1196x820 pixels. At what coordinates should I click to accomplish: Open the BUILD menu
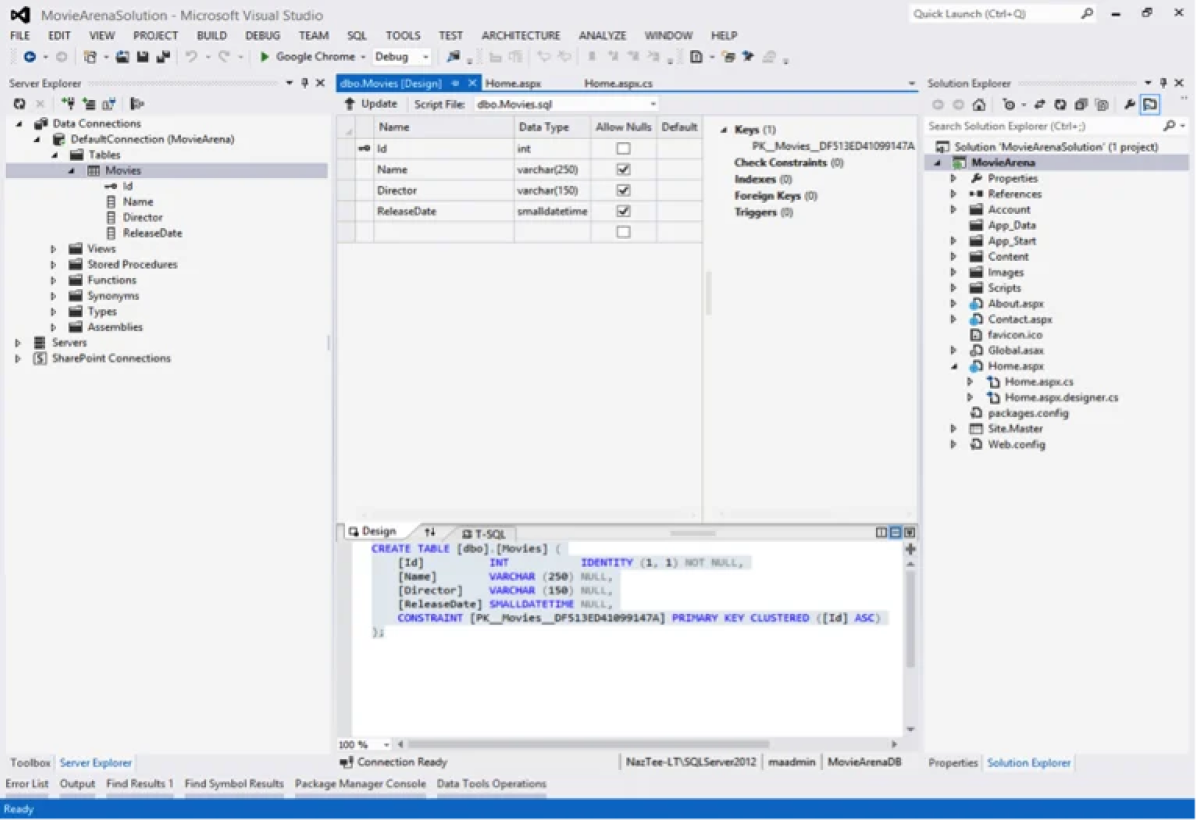[211, 35]
